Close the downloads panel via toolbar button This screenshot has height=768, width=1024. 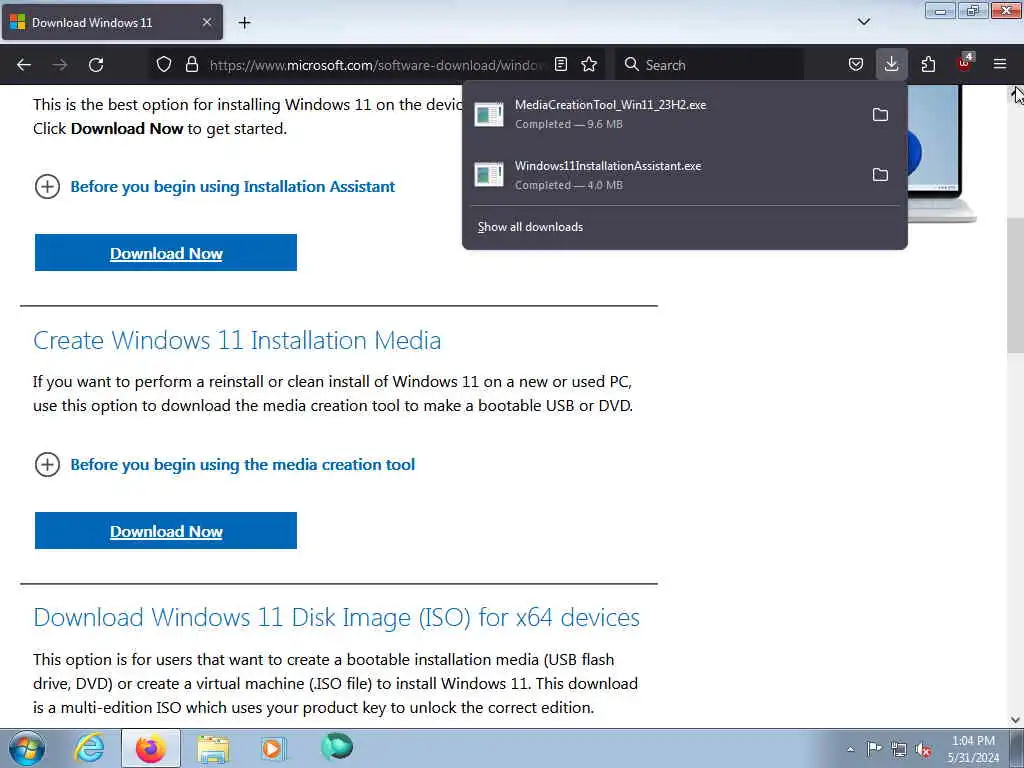[x=891, y=65]
